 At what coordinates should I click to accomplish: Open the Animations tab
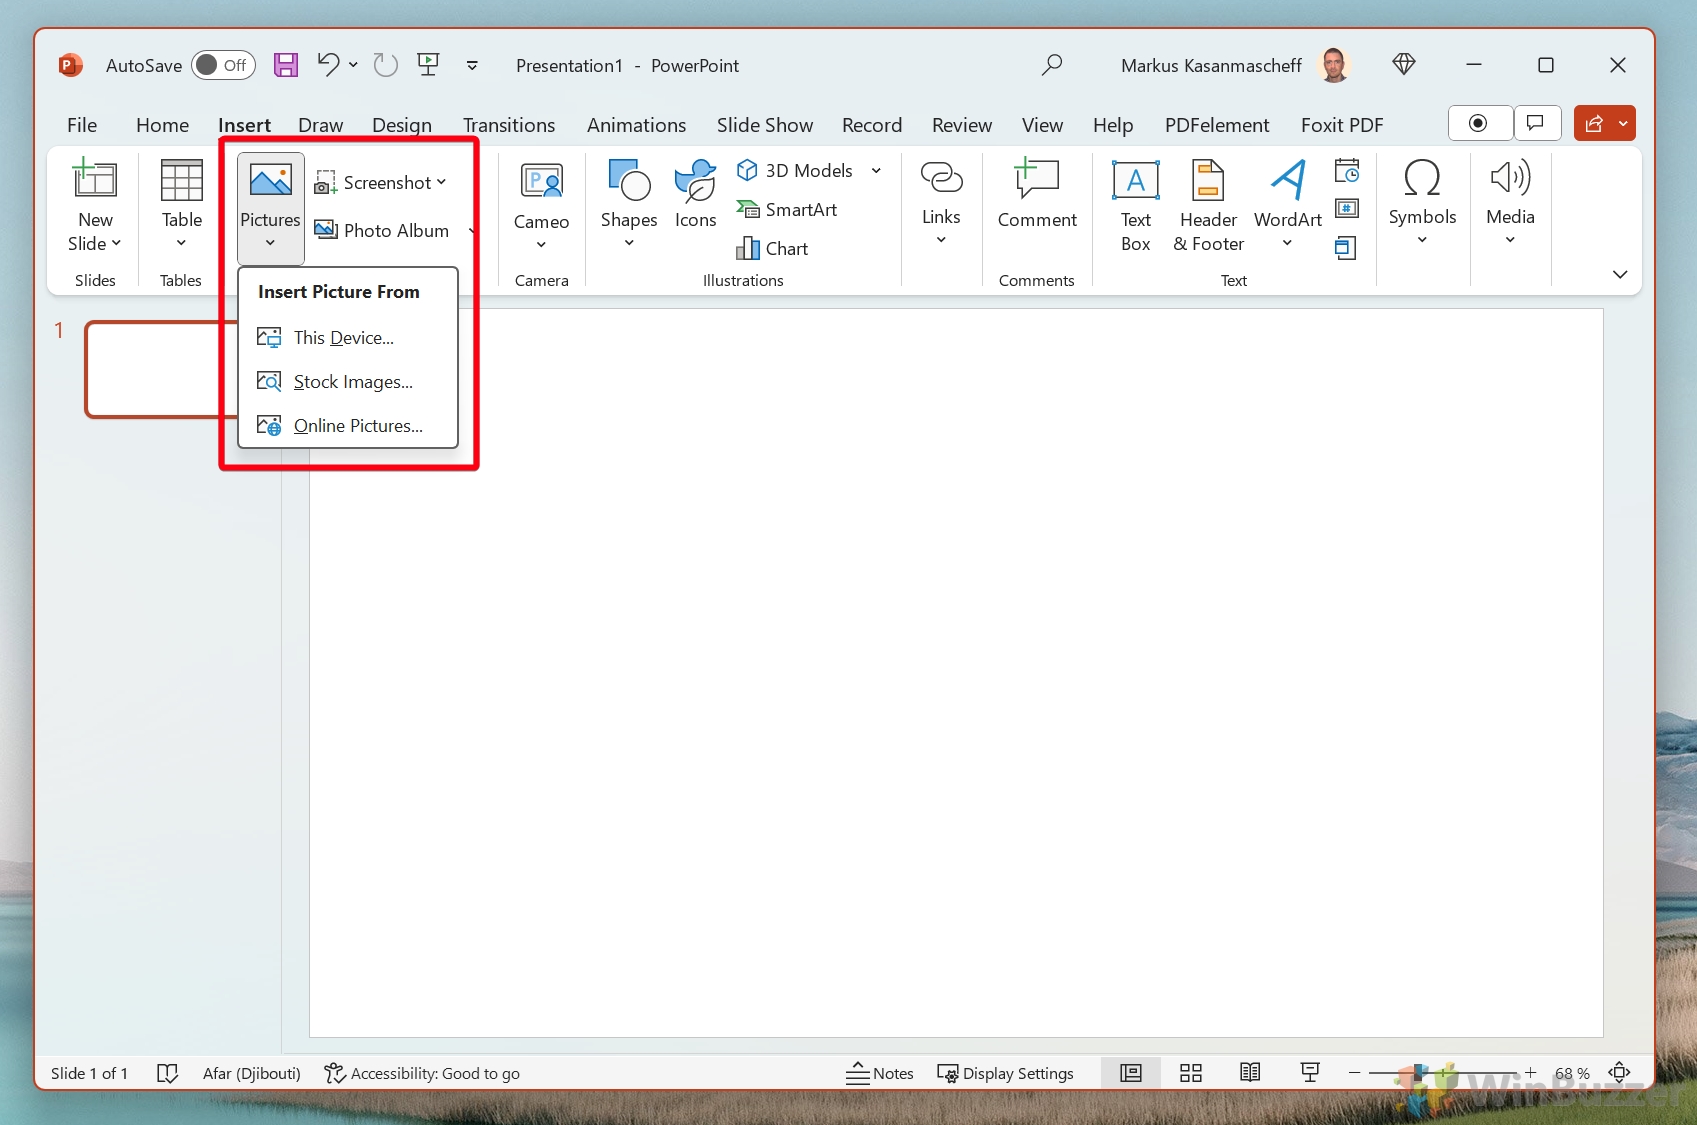[x=636, y=125]
